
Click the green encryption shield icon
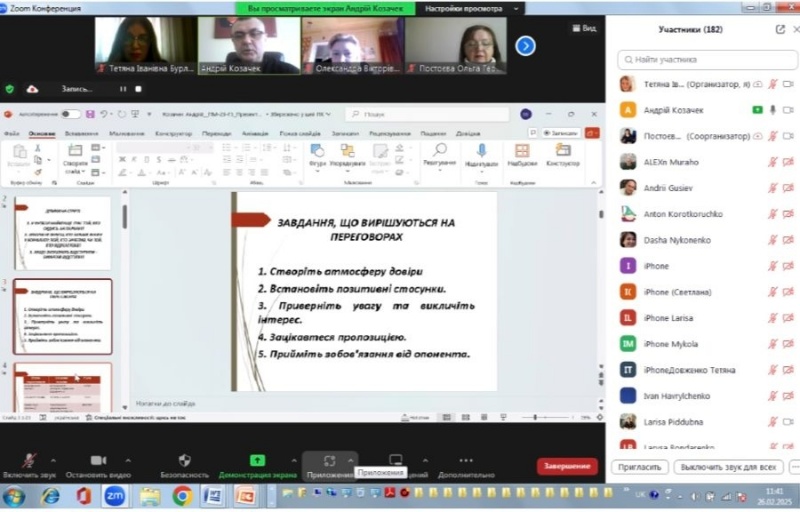(x=10, y=89)
